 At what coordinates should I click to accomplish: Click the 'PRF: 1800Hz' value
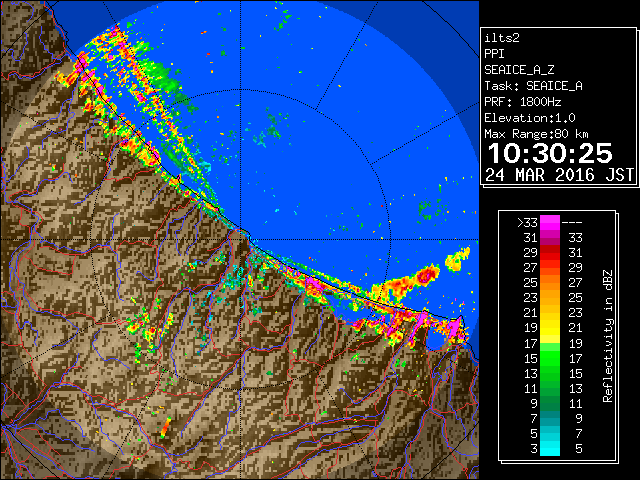[522, 102]
